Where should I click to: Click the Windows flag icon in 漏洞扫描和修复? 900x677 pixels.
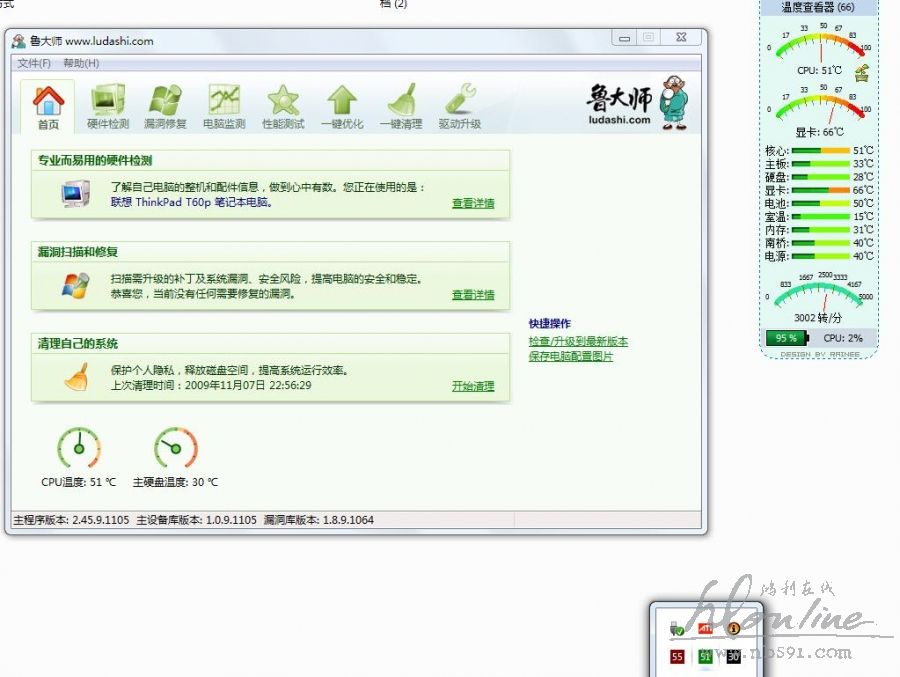(75, 285)
